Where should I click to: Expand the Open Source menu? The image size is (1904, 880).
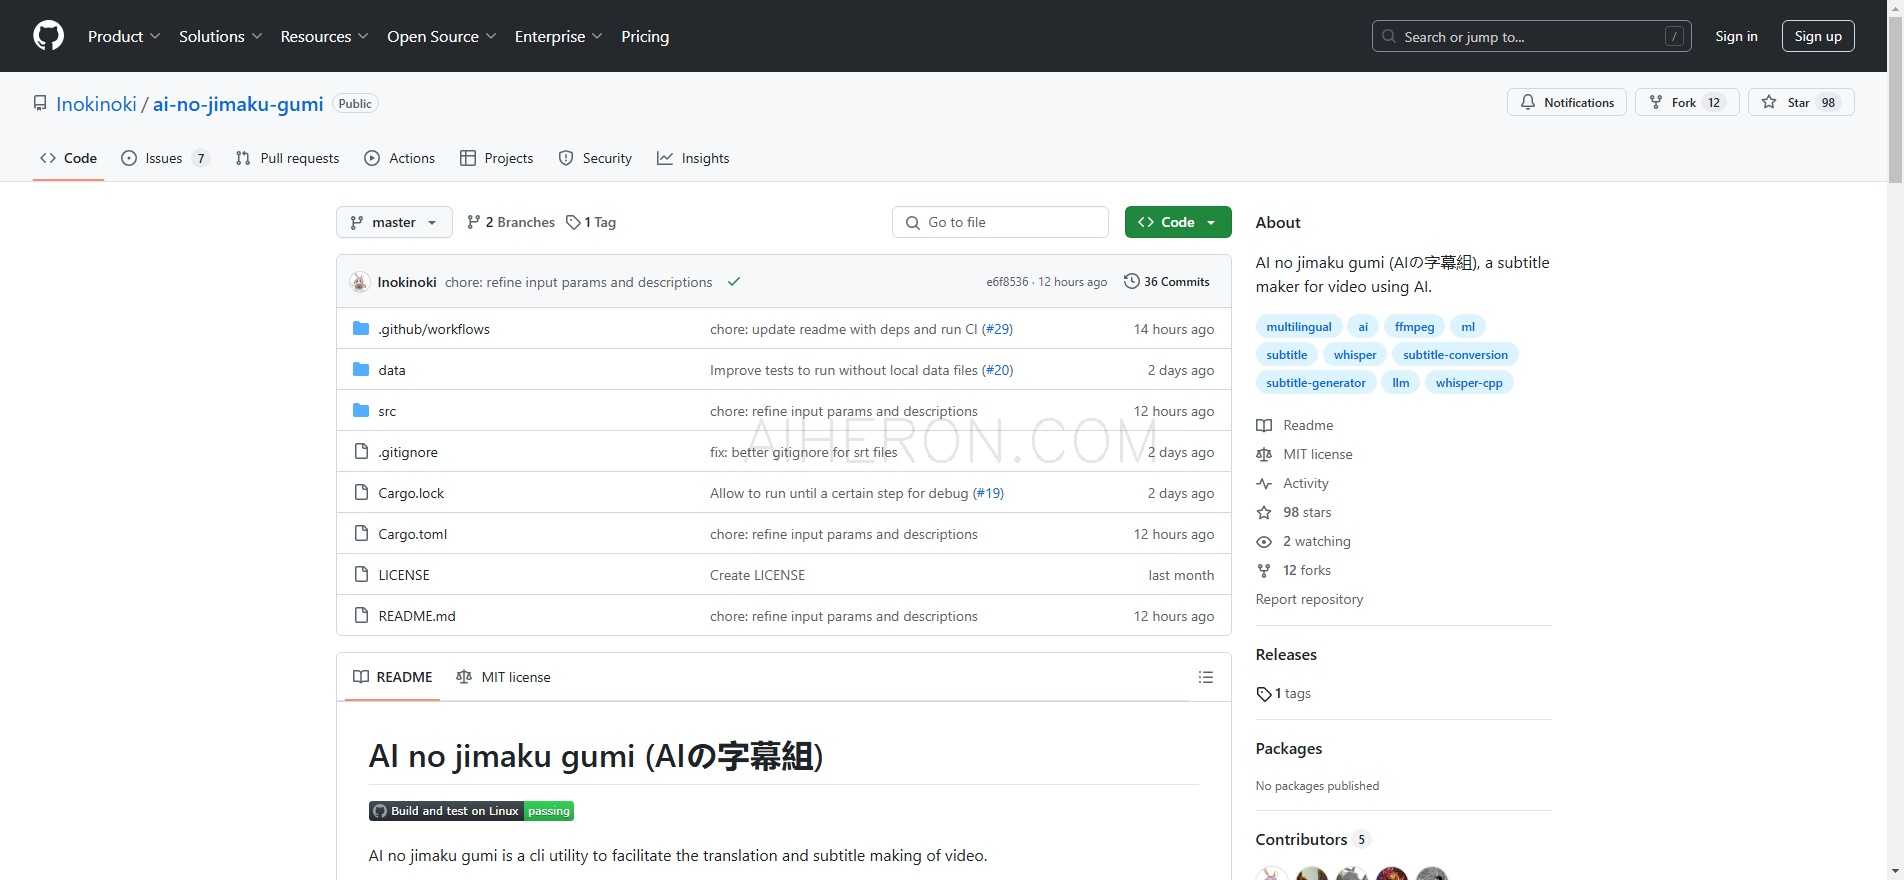(x=441, y=36)
